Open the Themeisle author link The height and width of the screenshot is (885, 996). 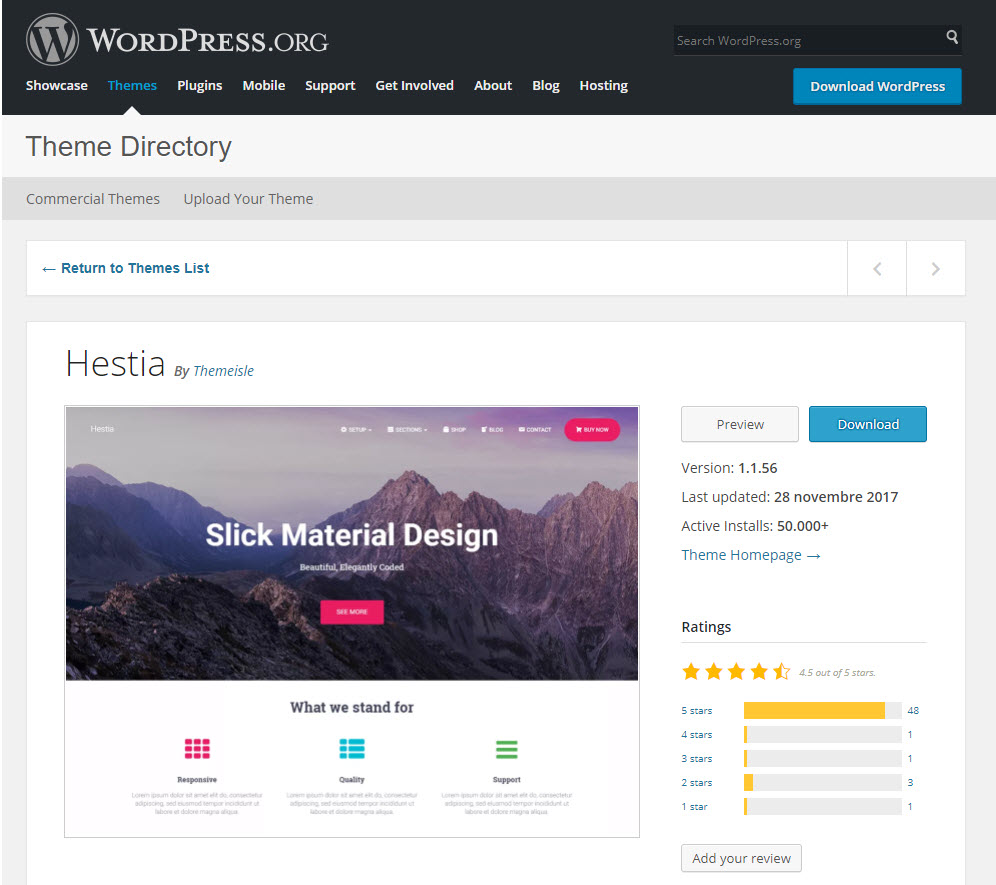[223, 371]
